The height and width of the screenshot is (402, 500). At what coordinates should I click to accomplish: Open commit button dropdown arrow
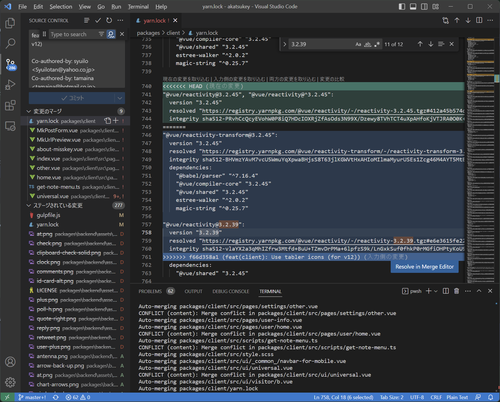pyautogui.click(x=120, y=98)
